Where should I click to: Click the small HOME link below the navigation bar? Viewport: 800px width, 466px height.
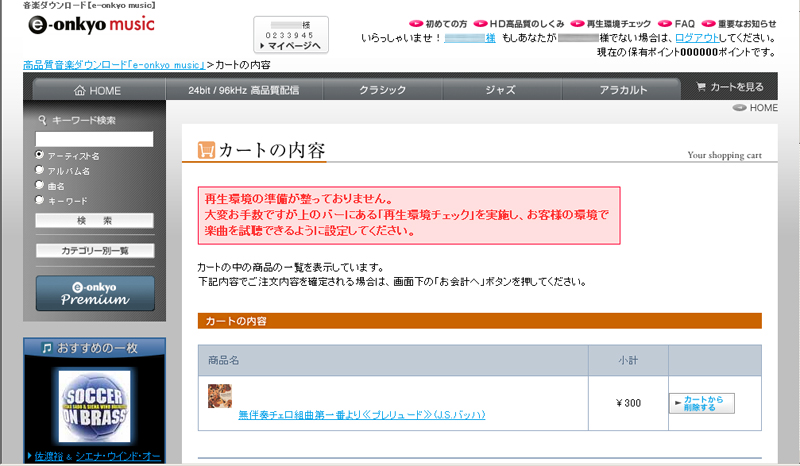755,108
